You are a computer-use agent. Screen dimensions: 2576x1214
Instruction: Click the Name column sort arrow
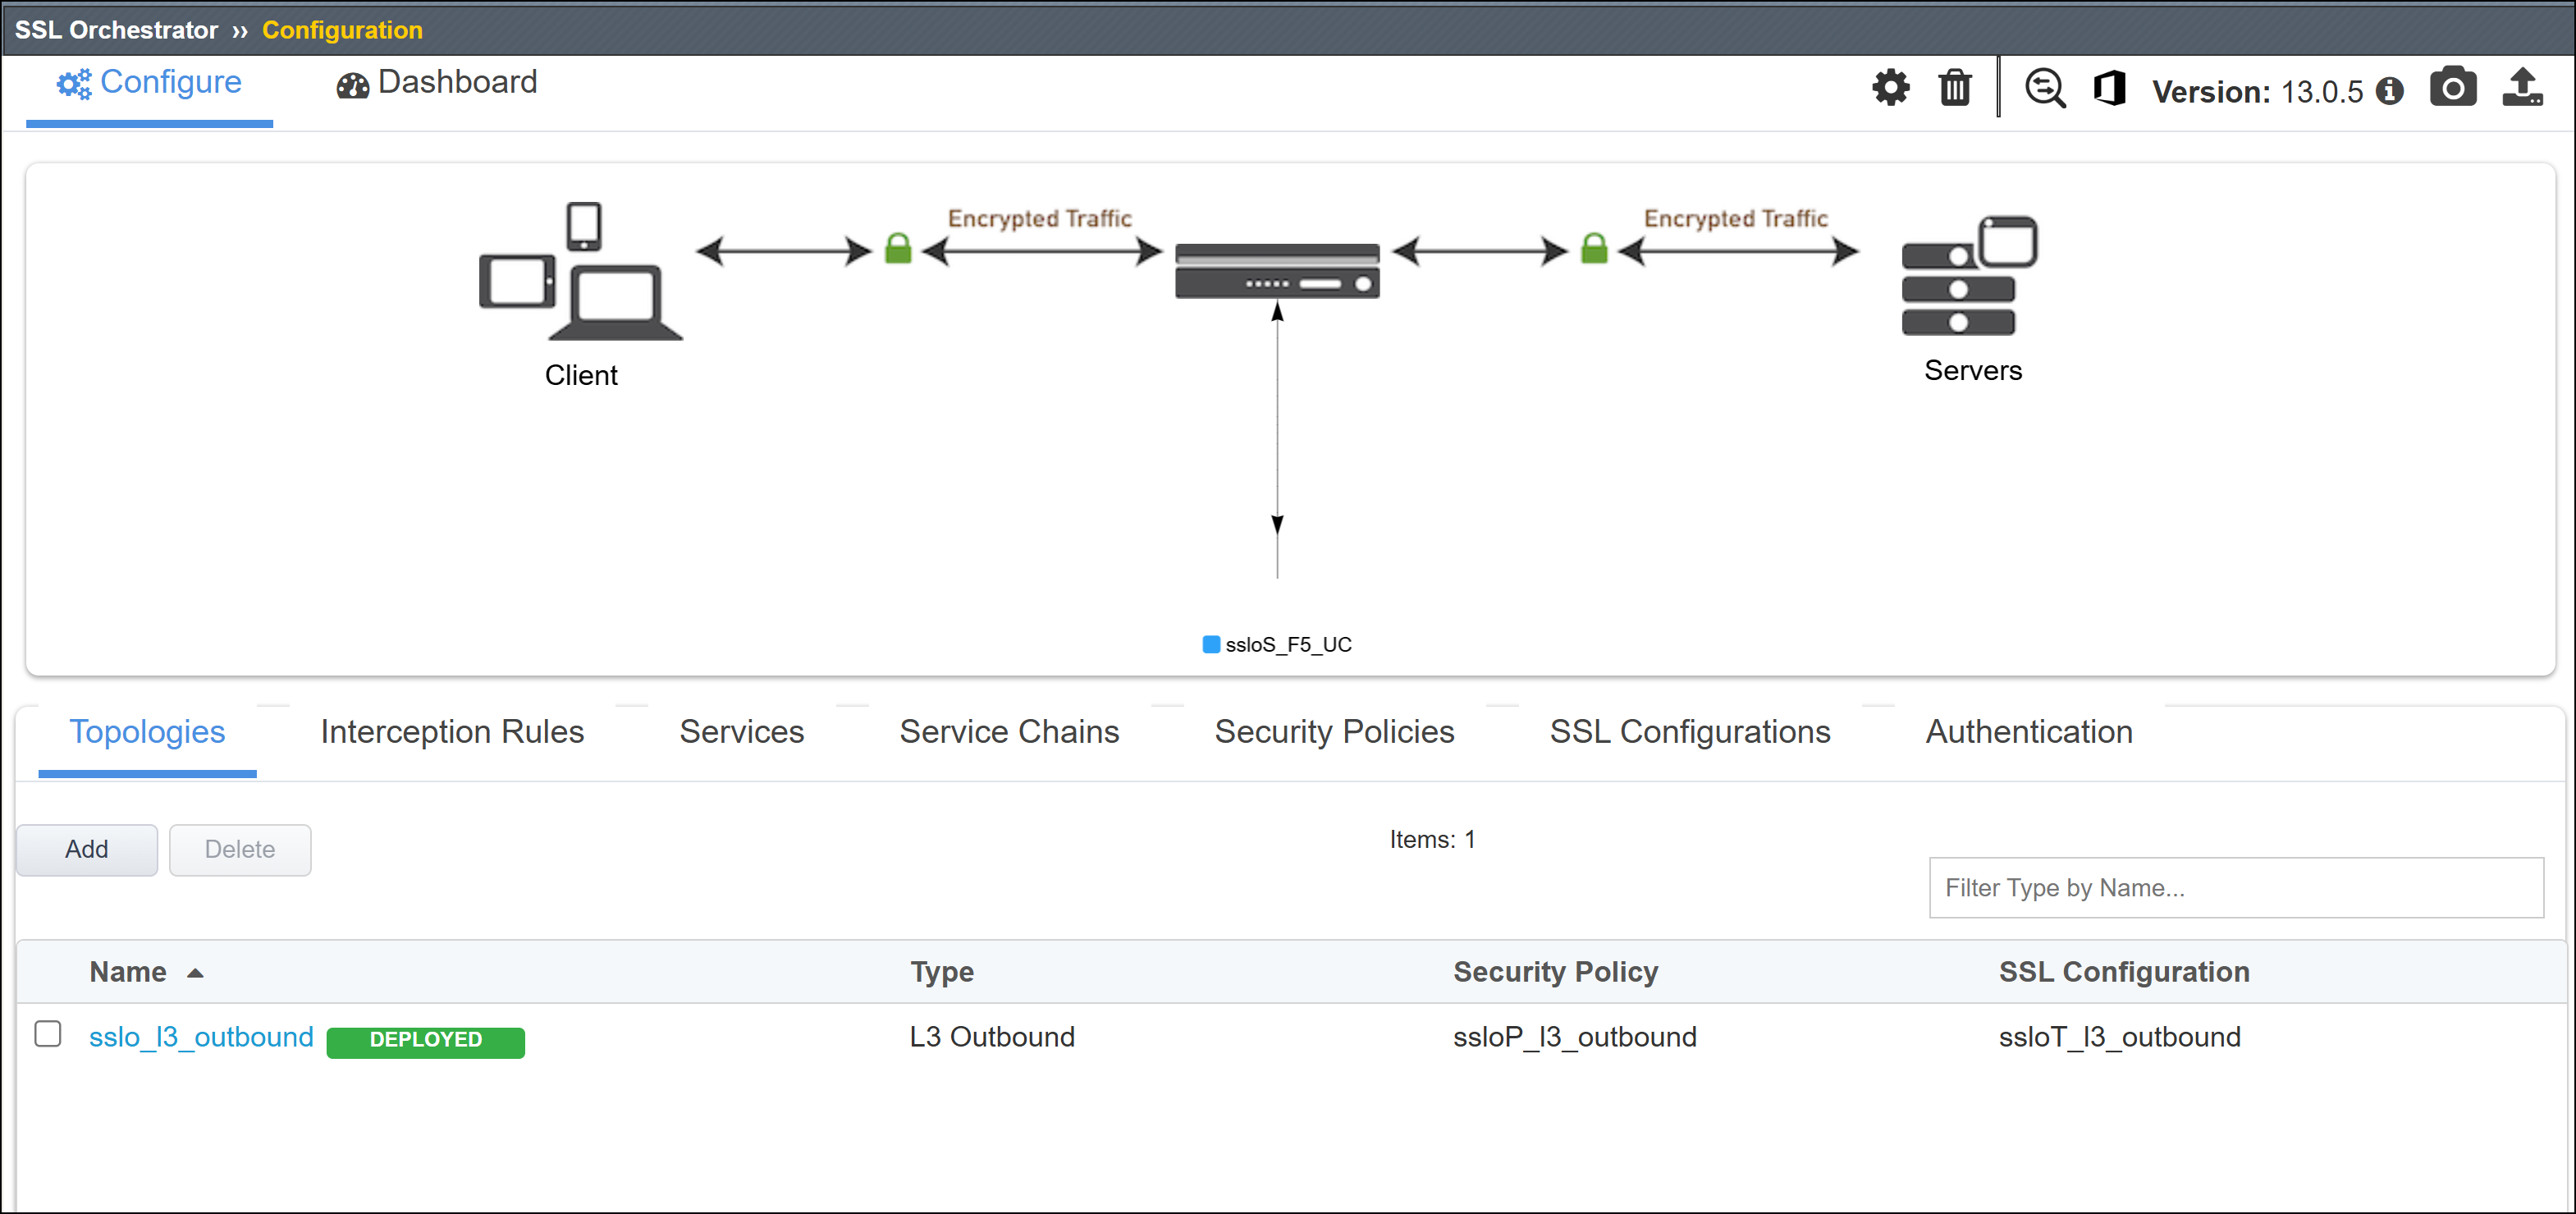[x=195, y=973]
